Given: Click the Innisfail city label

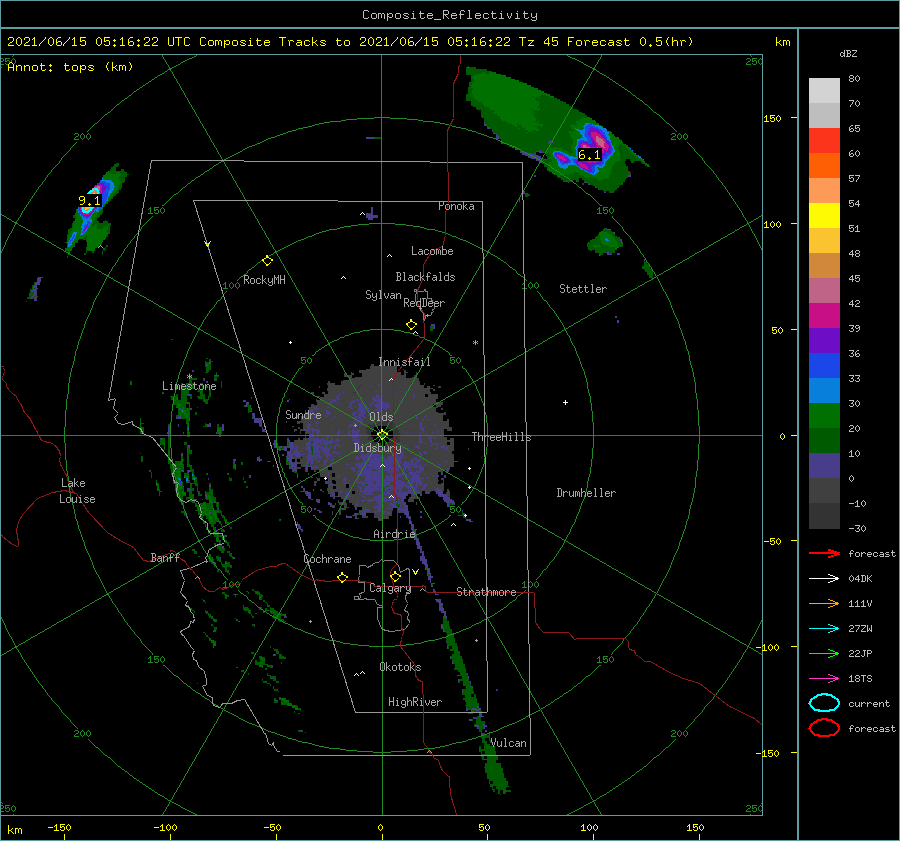Looking at the screenshot, I should (404, 362).
